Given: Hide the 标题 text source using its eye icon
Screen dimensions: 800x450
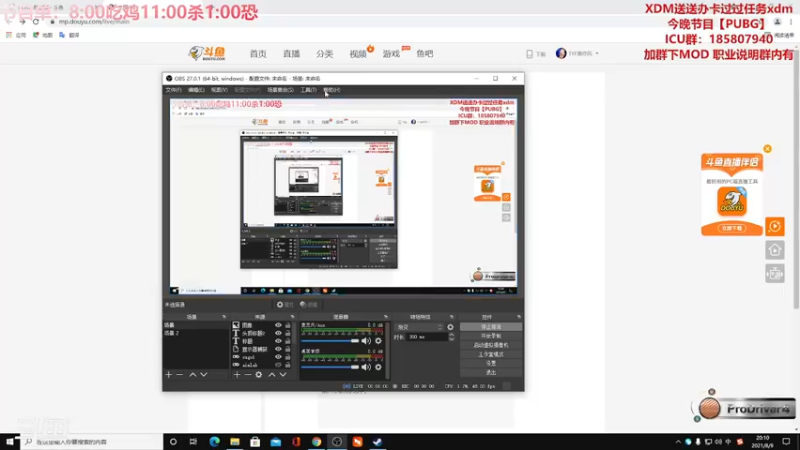Looking at the screenshot, I should pyautogui.click(x=278, y=341).
